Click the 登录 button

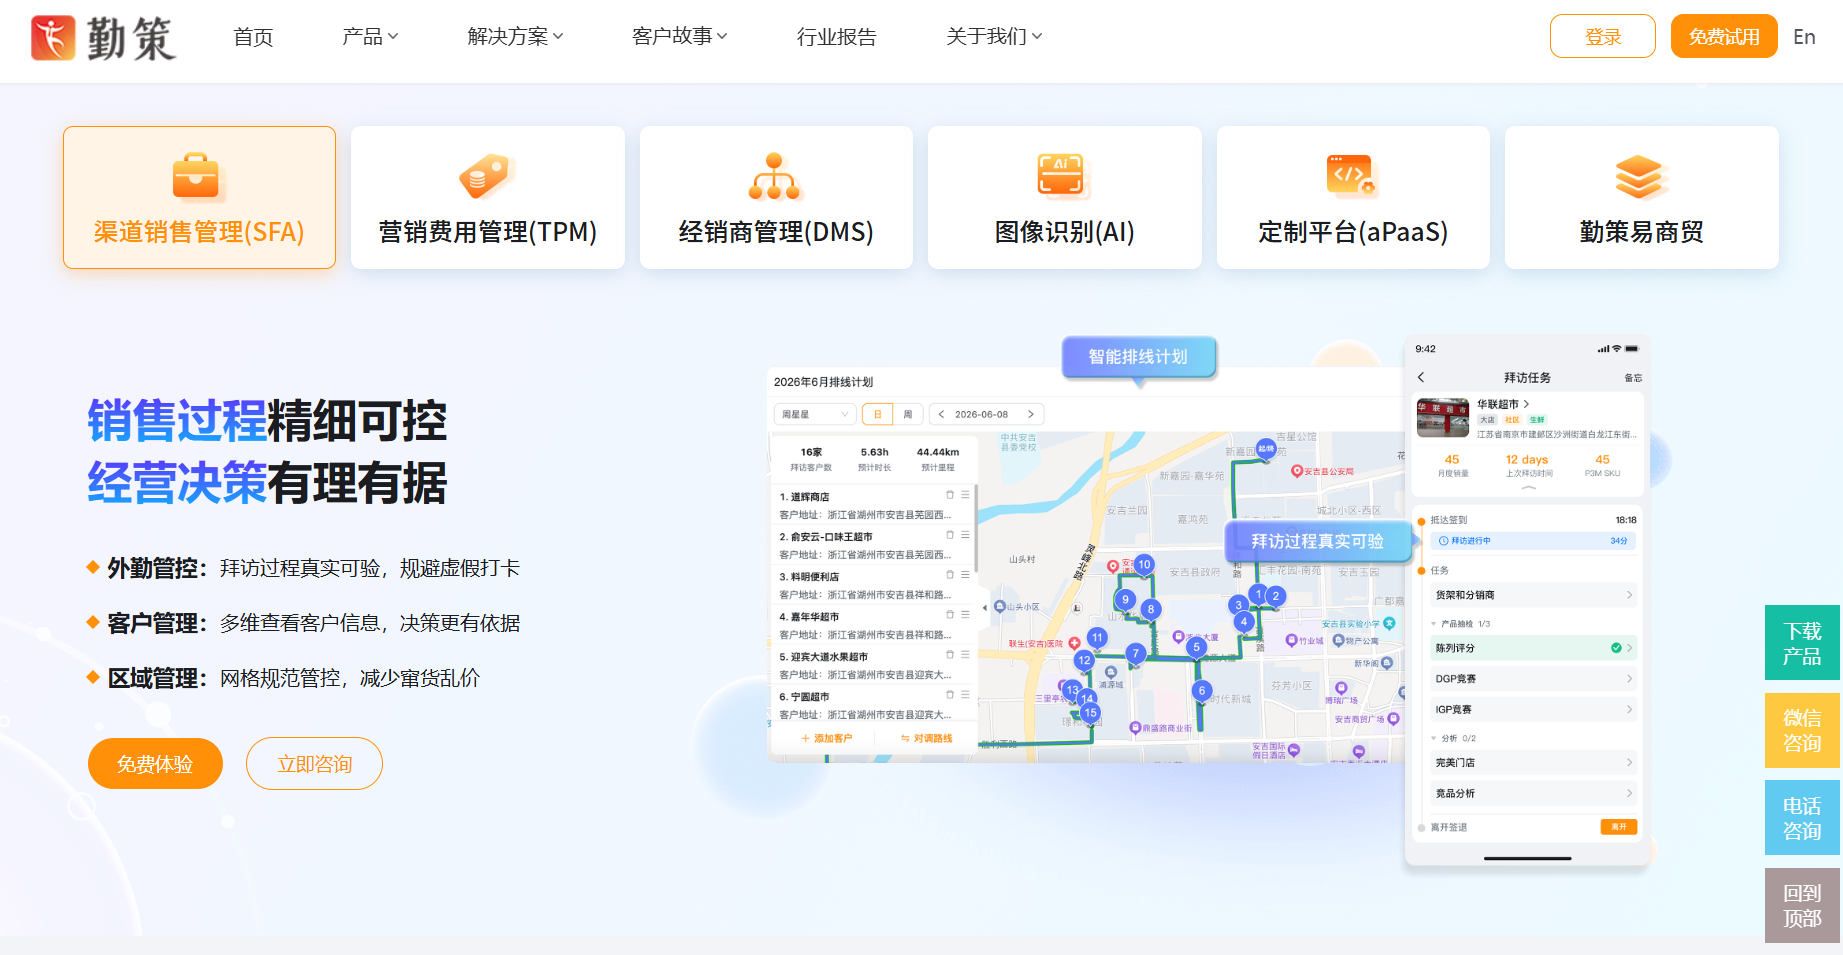[x=1603, y=36]
